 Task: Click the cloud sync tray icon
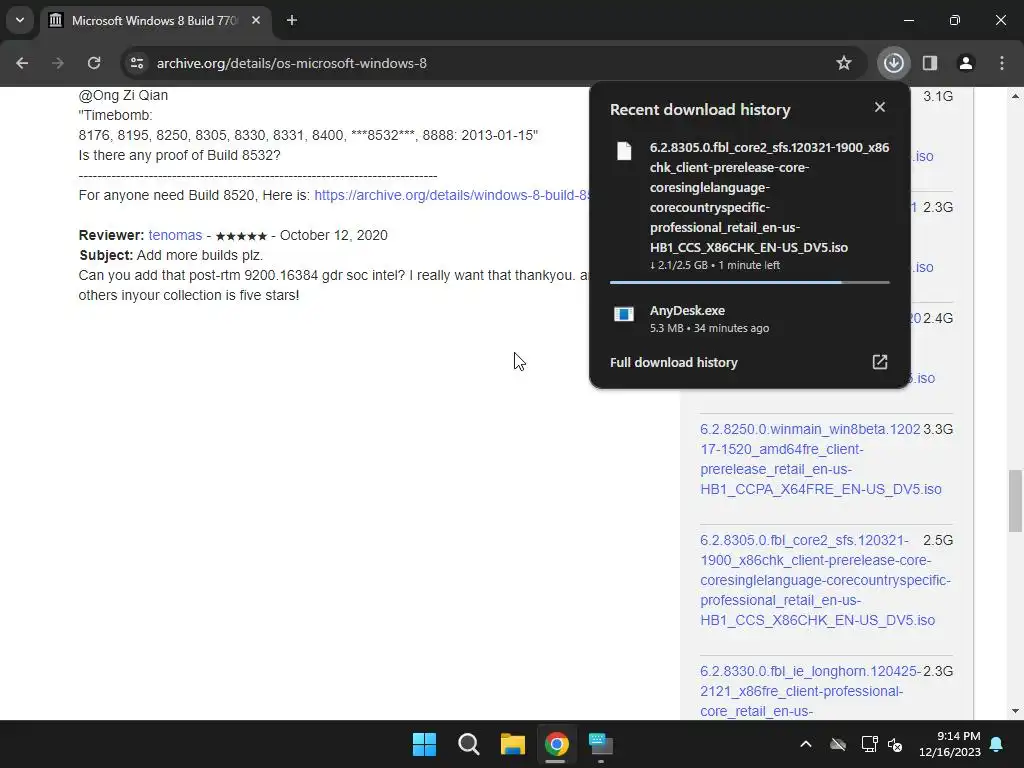click(x=838, y=744)
